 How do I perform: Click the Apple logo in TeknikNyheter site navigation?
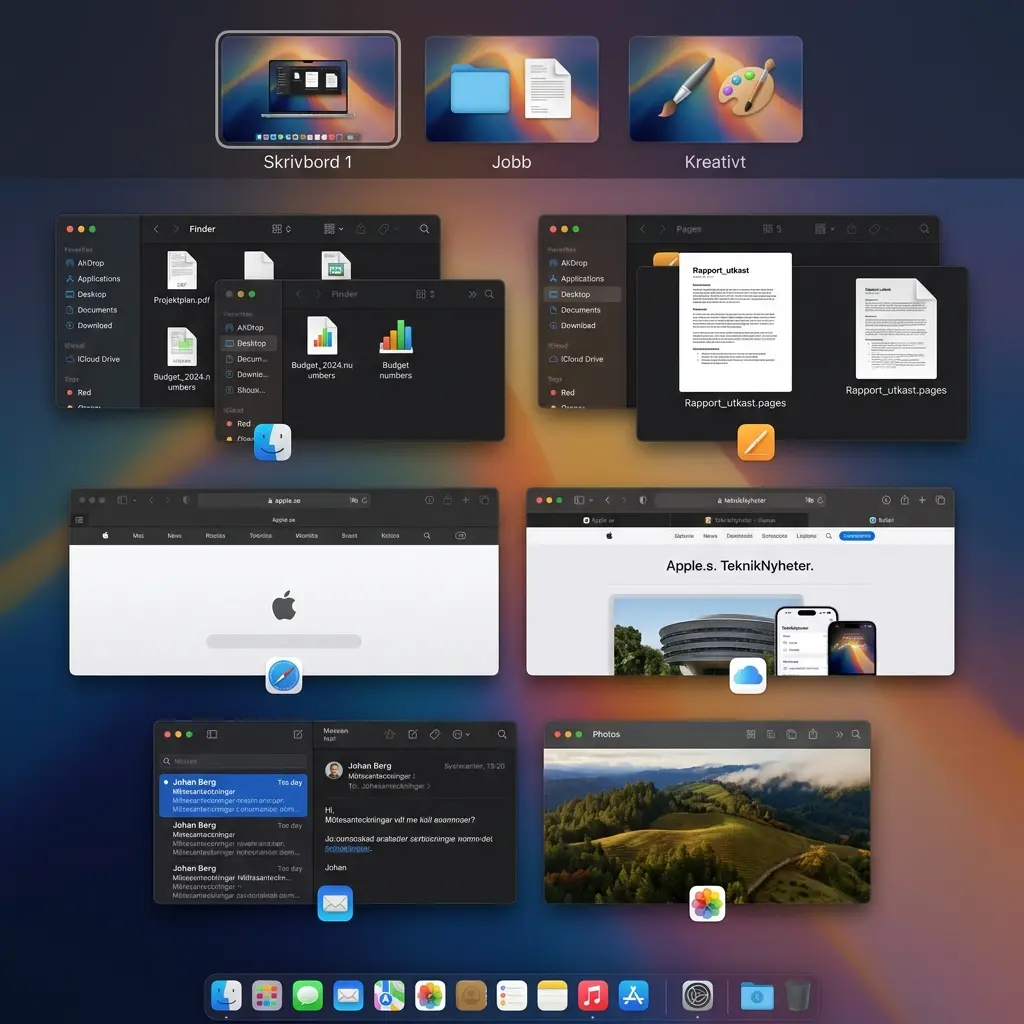click(x=609, y=536)
